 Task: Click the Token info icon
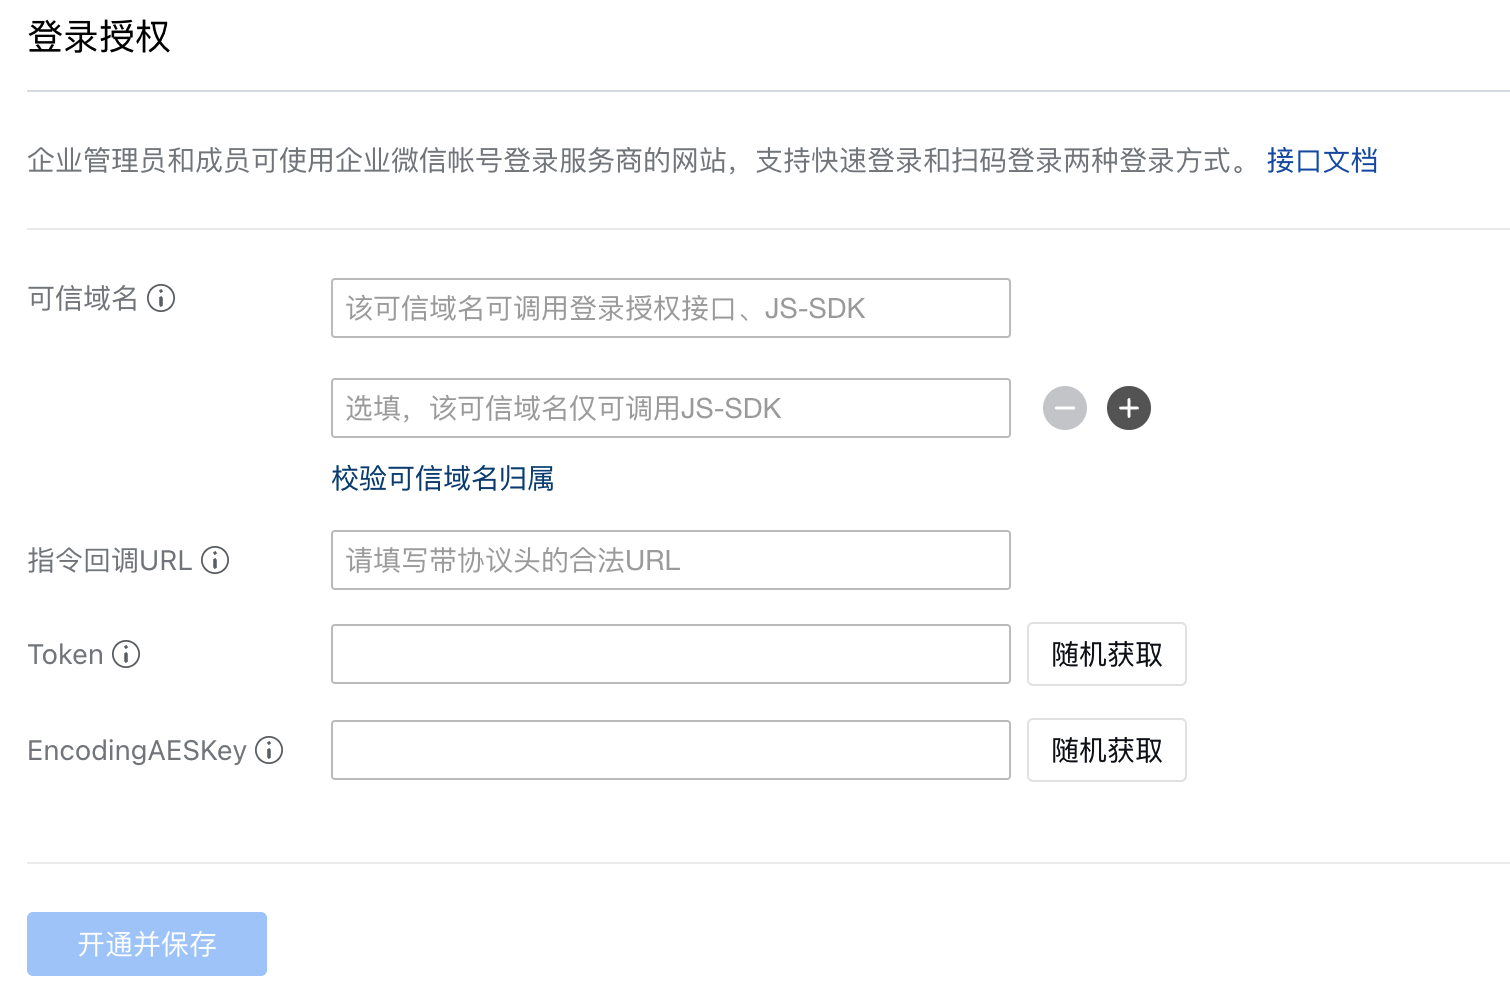click(x=126, y=654)
